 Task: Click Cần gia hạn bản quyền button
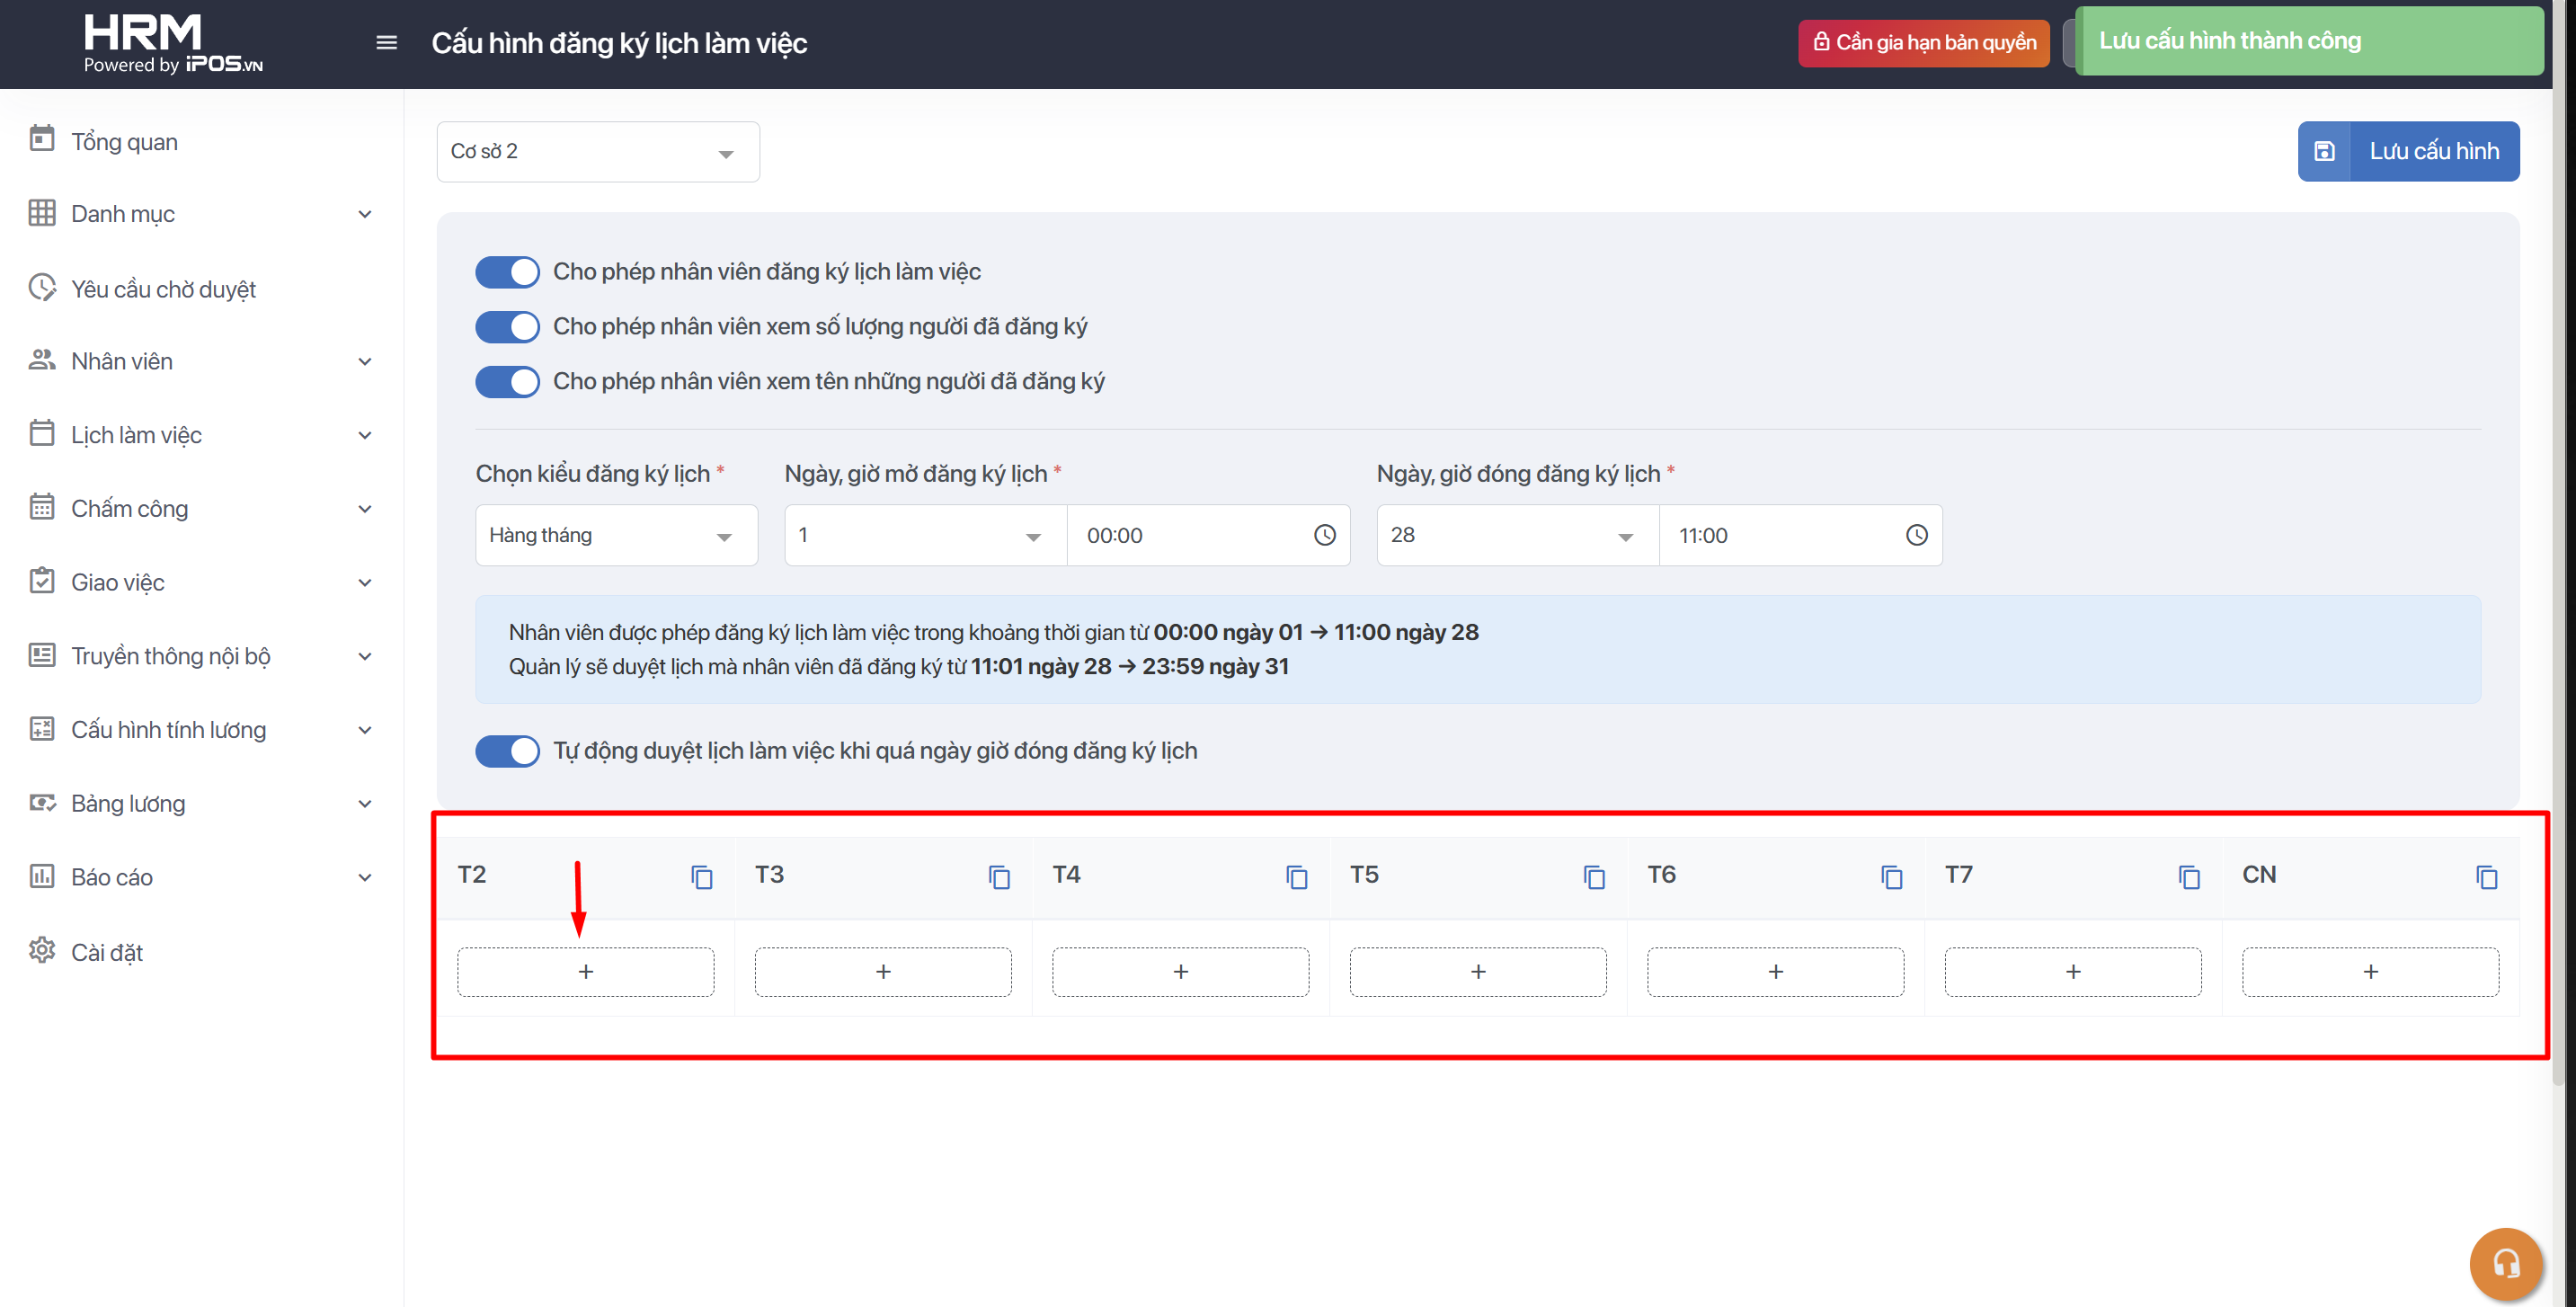click(x=1923, y=42)
